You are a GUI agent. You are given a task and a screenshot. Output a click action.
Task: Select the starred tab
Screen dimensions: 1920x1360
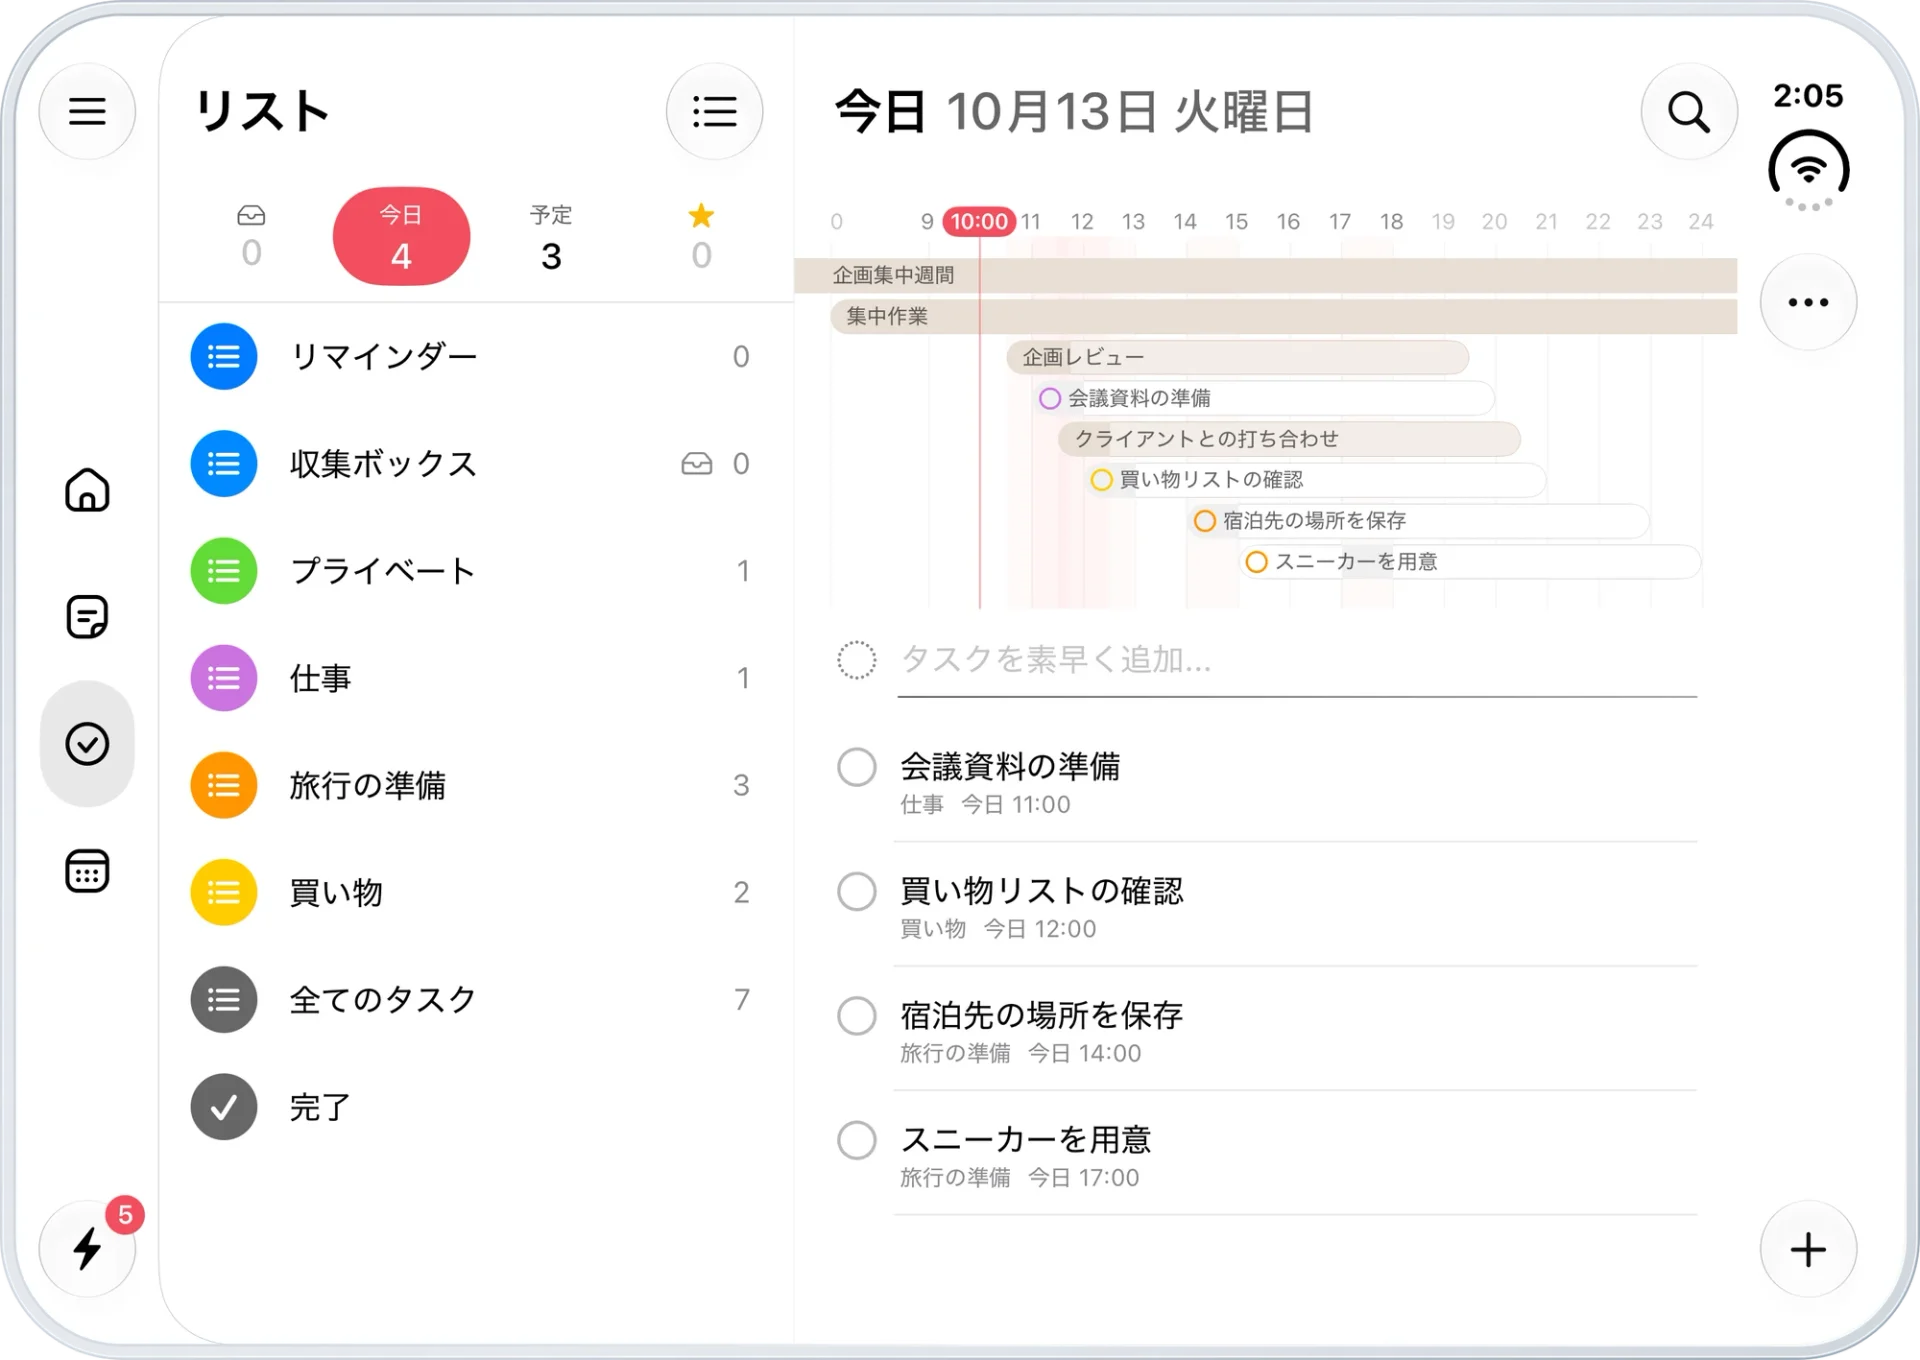[x=701, y=237]
